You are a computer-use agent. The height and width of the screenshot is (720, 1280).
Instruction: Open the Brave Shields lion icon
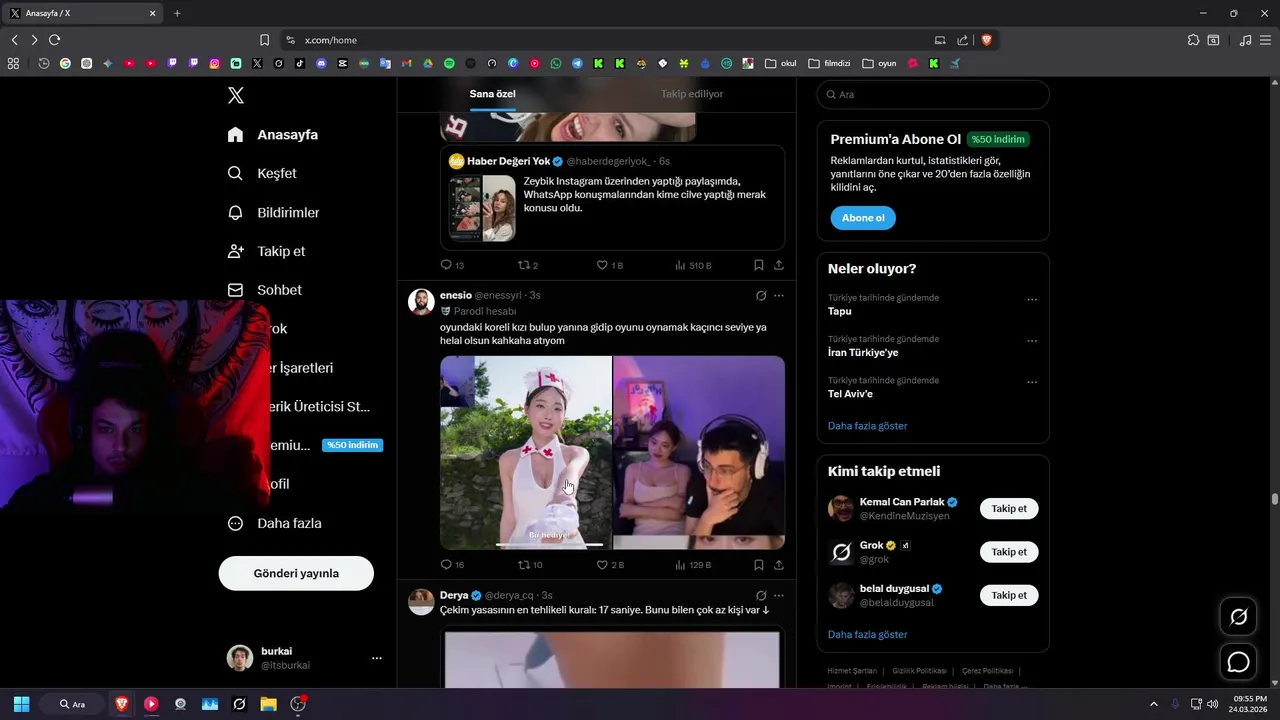pyautogui.click(x=986, y=40)
